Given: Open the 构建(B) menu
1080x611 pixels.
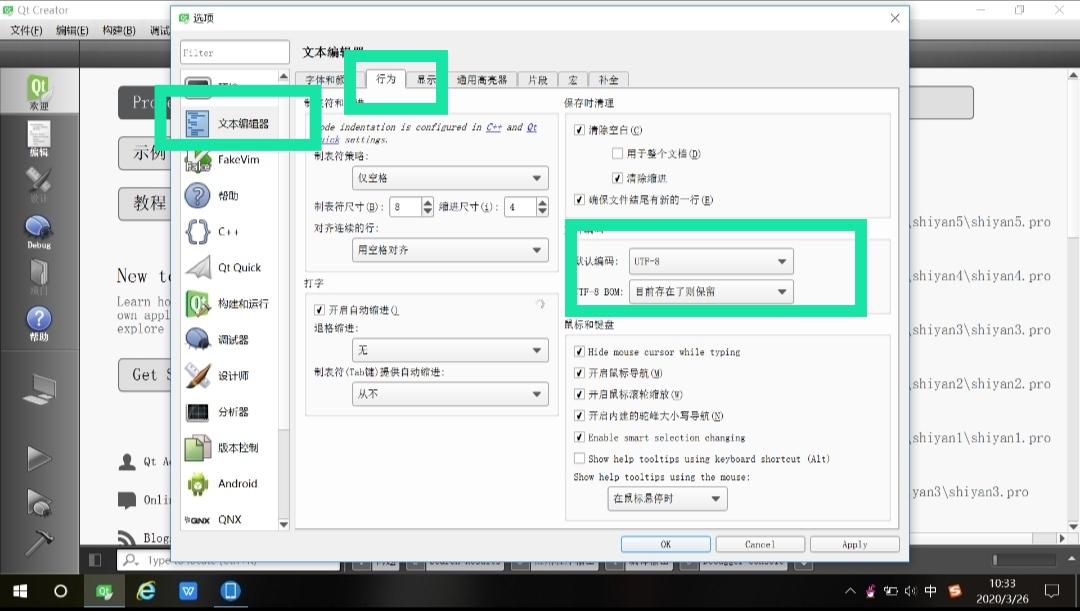Looking at the screenshot, I should coord(118,30).
